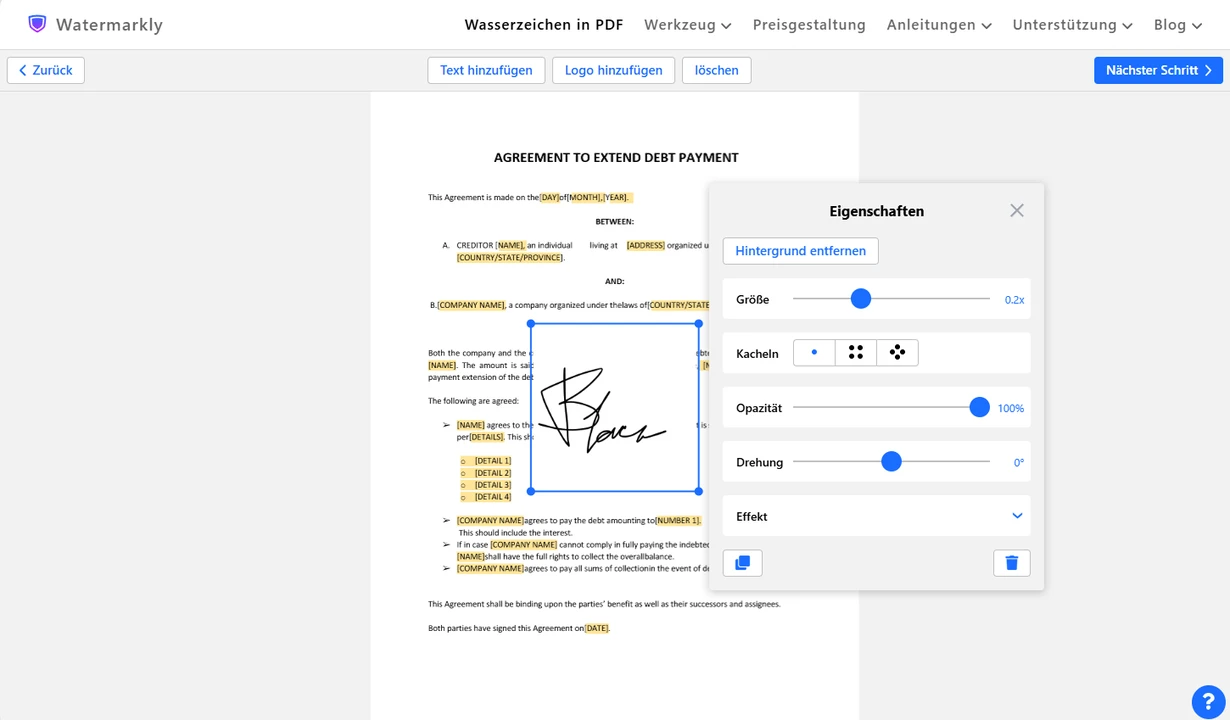Click the löschen button
This screenshot has height=720, width=1230.
(x=716, y=70)
